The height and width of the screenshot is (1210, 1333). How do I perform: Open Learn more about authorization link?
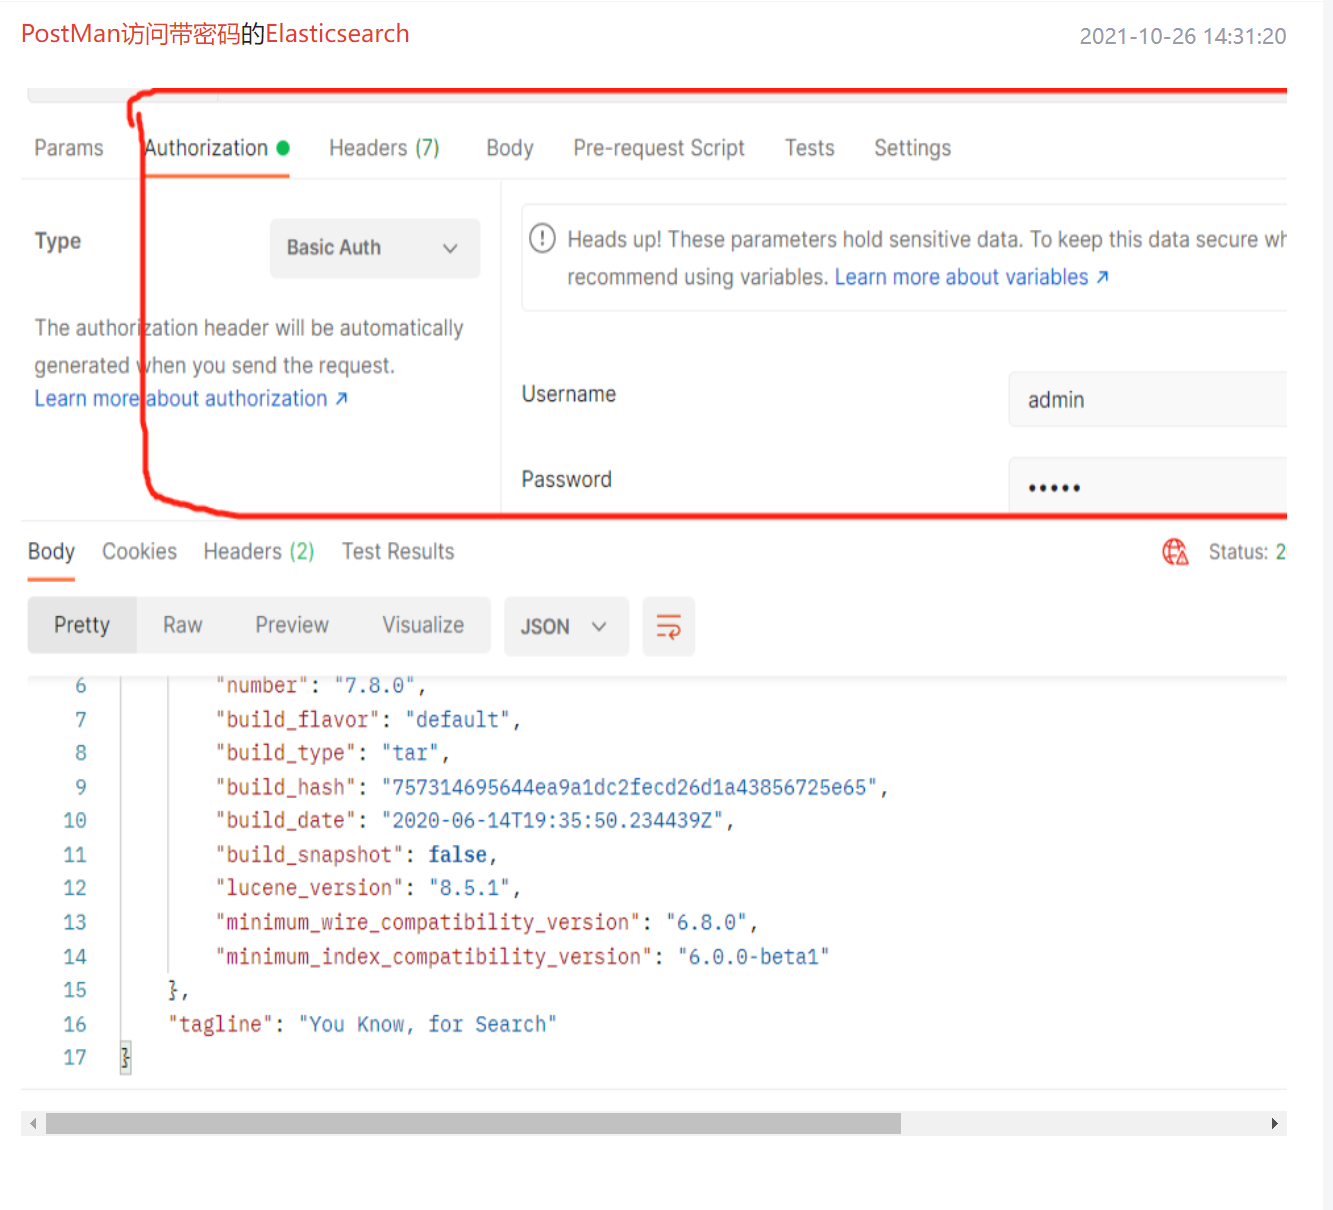click(190, 399)
